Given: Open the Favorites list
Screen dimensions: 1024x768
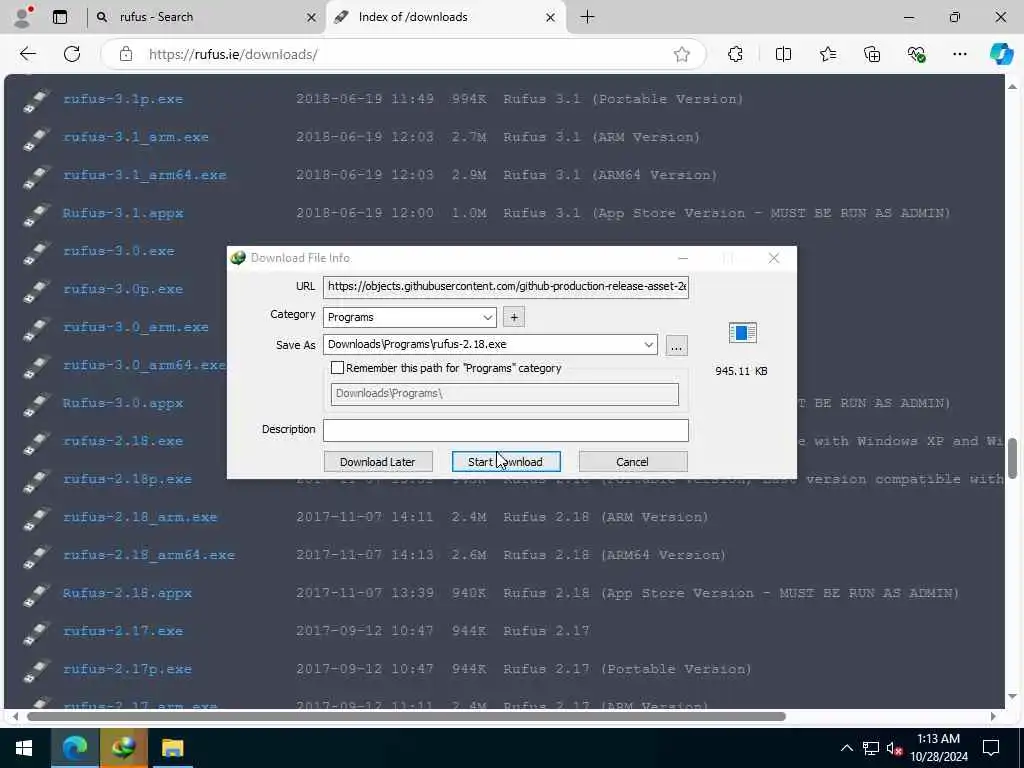Looking at the screenshot, I should [x=828, y=54].
